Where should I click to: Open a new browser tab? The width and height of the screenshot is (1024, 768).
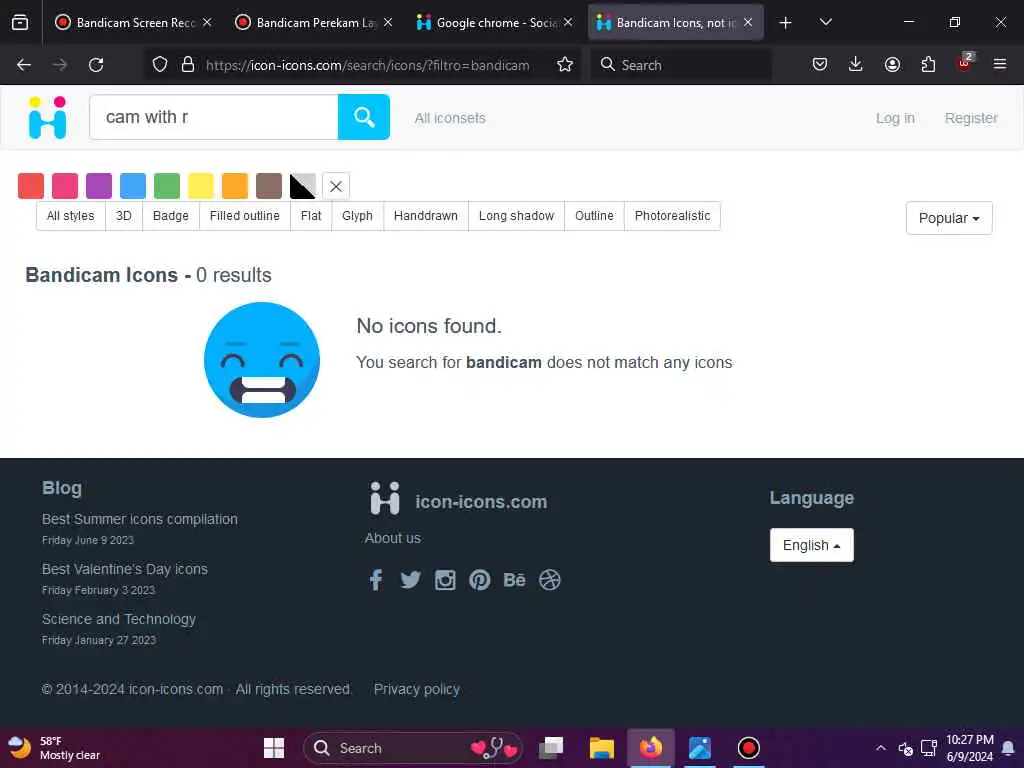[x=786, y=23]
